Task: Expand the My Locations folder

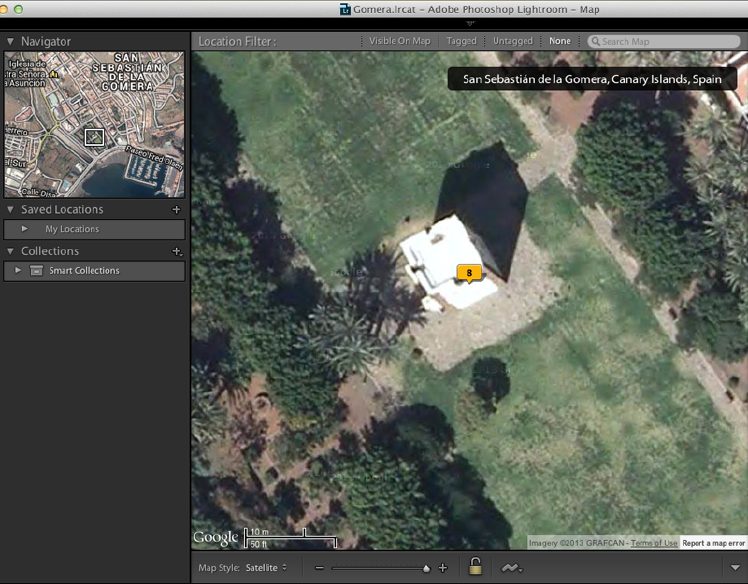Action: [24, 229]
